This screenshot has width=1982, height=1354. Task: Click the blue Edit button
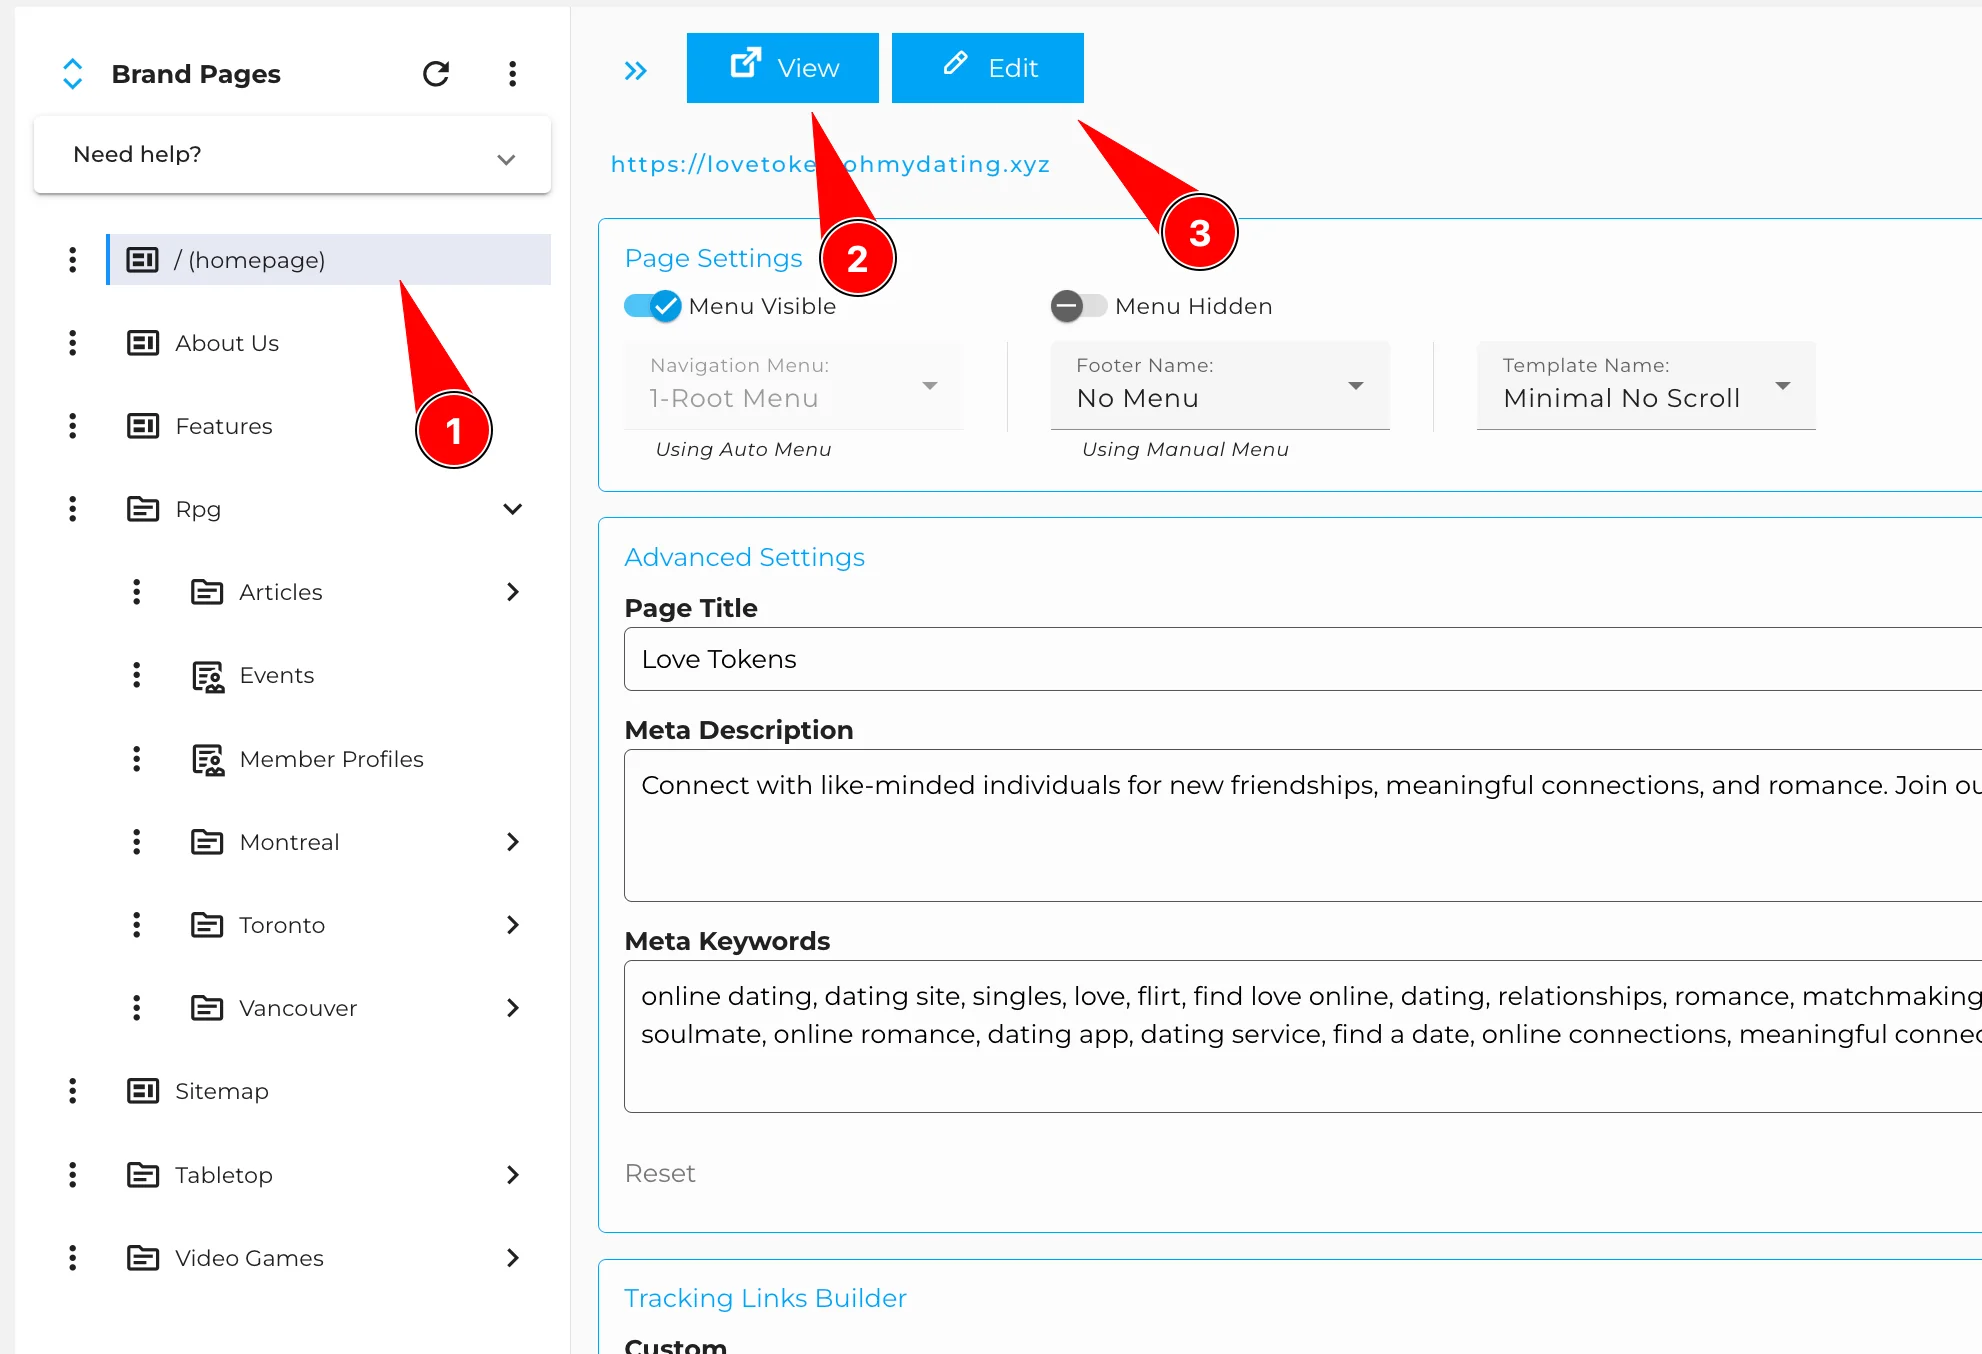pos(987,68)
